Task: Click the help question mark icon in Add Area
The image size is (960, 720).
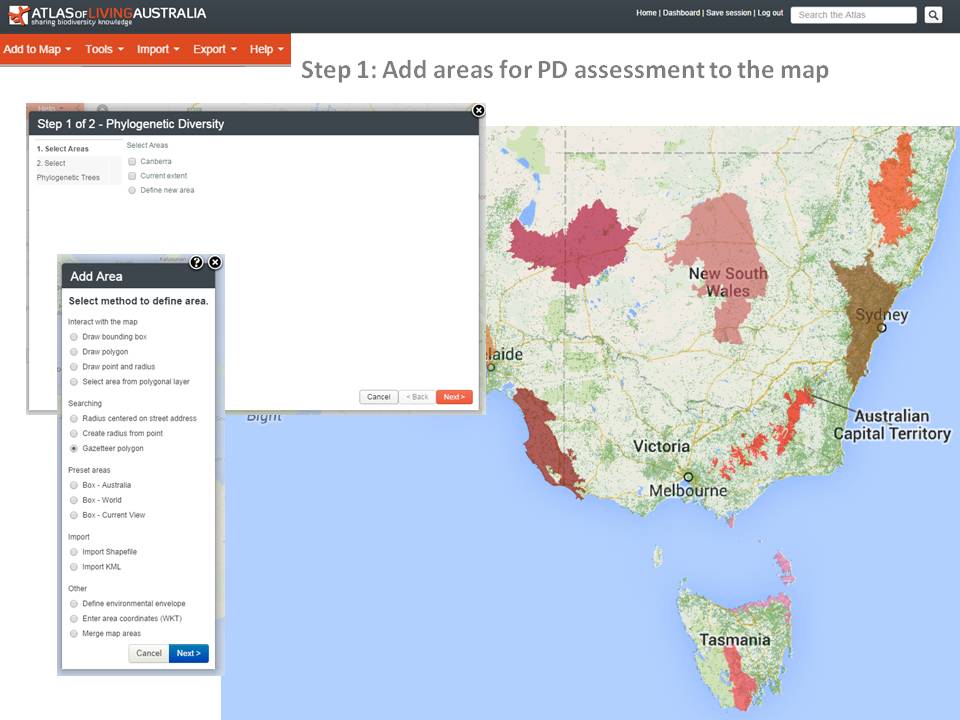Action: [x=196, y=262]
